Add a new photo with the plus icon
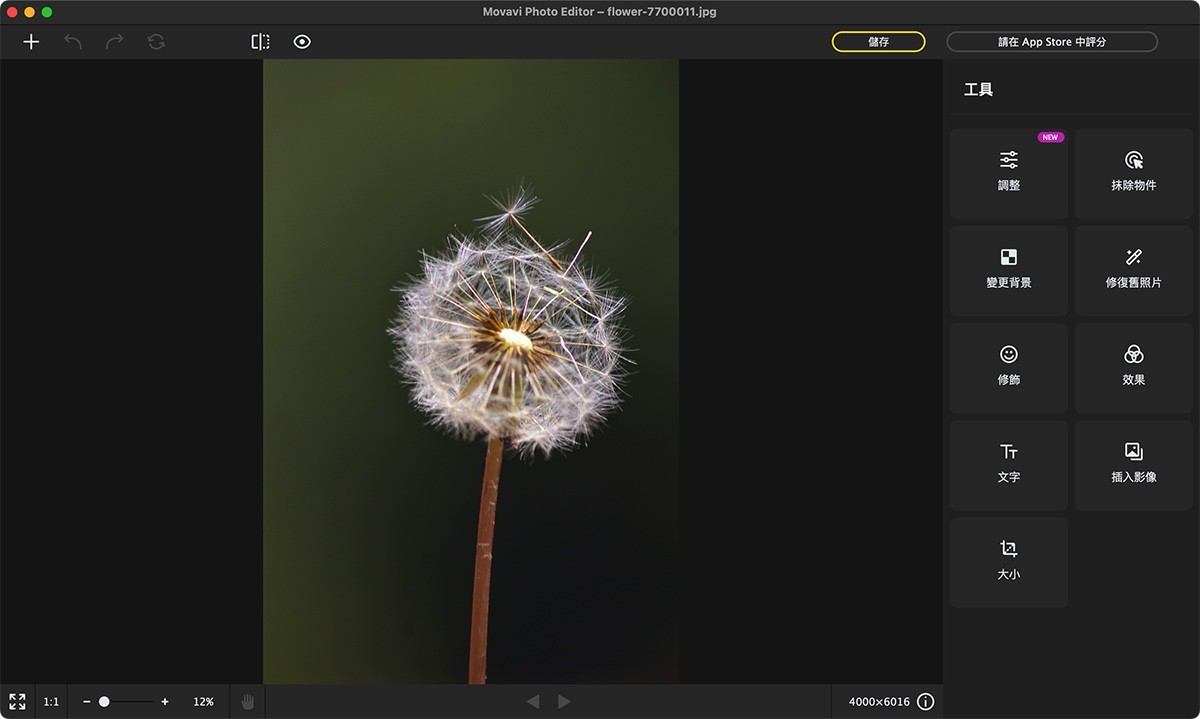The image size is (1200, 719). (x=31, y=42)
